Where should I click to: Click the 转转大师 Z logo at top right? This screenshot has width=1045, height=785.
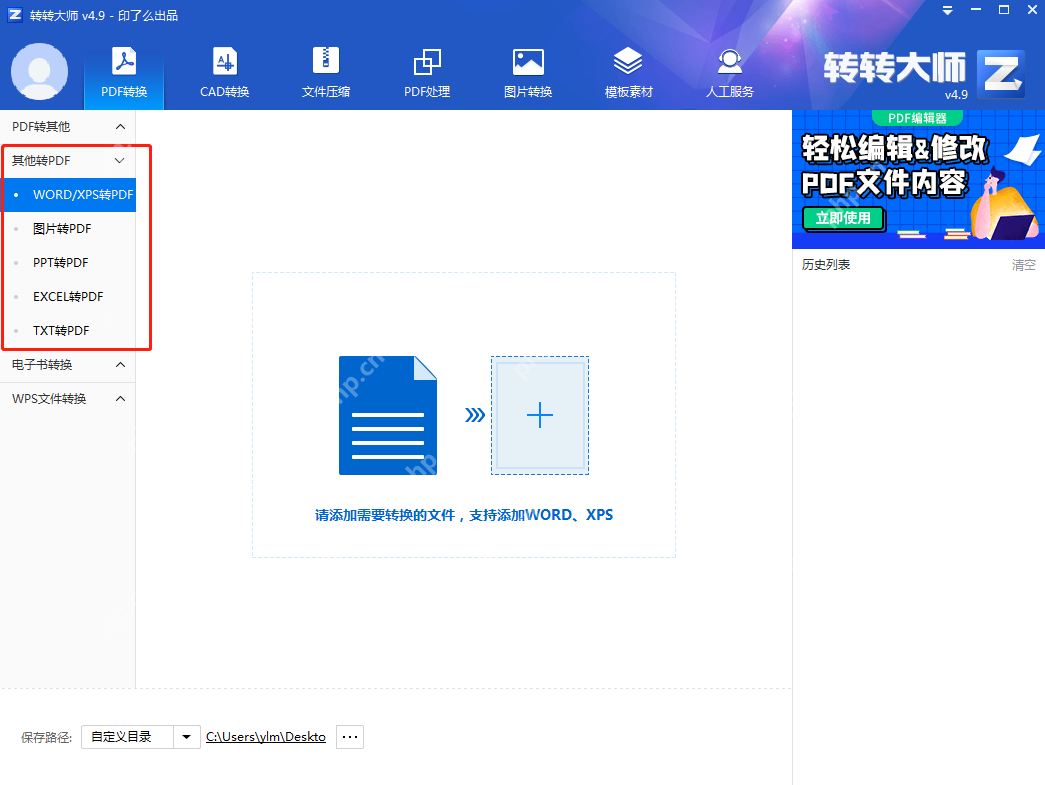1000,73
